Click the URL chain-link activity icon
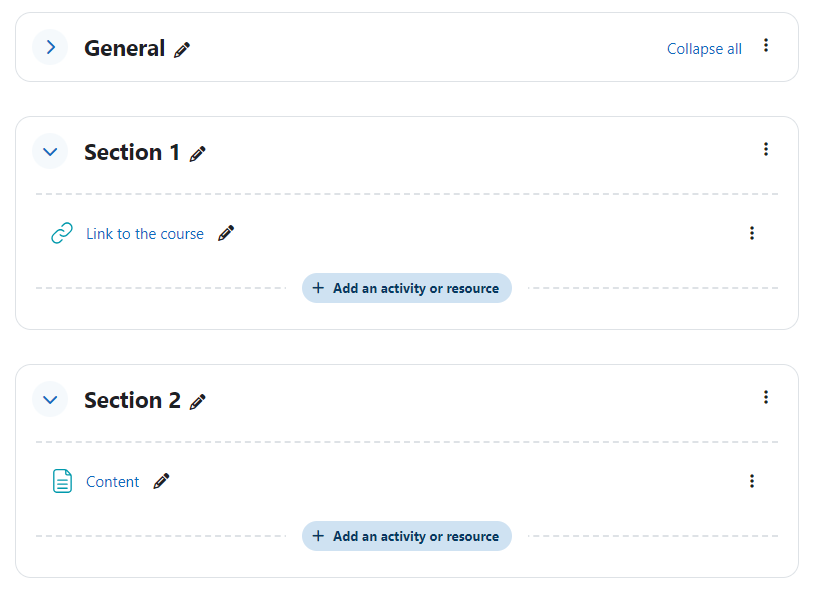The height and width of the screenshot is (589, 817). 62,233
